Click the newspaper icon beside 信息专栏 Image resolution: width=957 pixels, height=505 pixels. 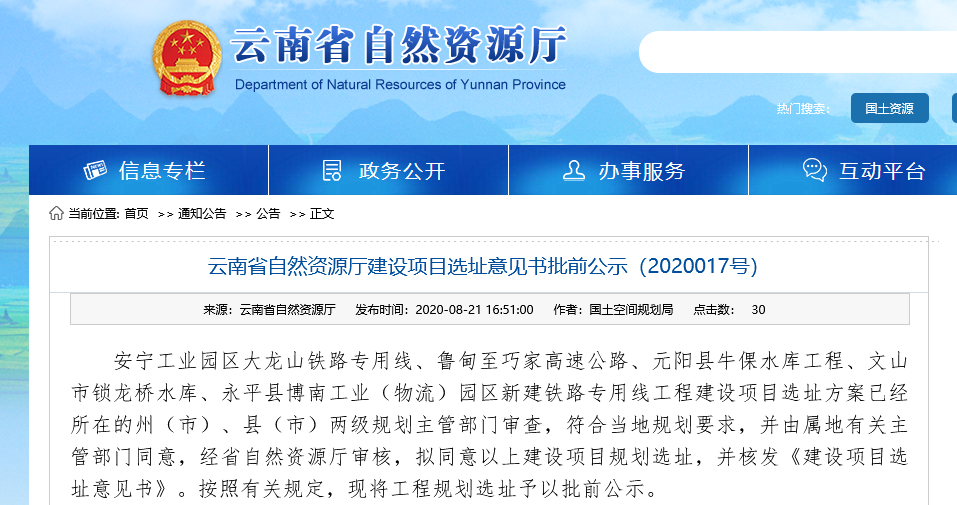[x=95, y=171]
